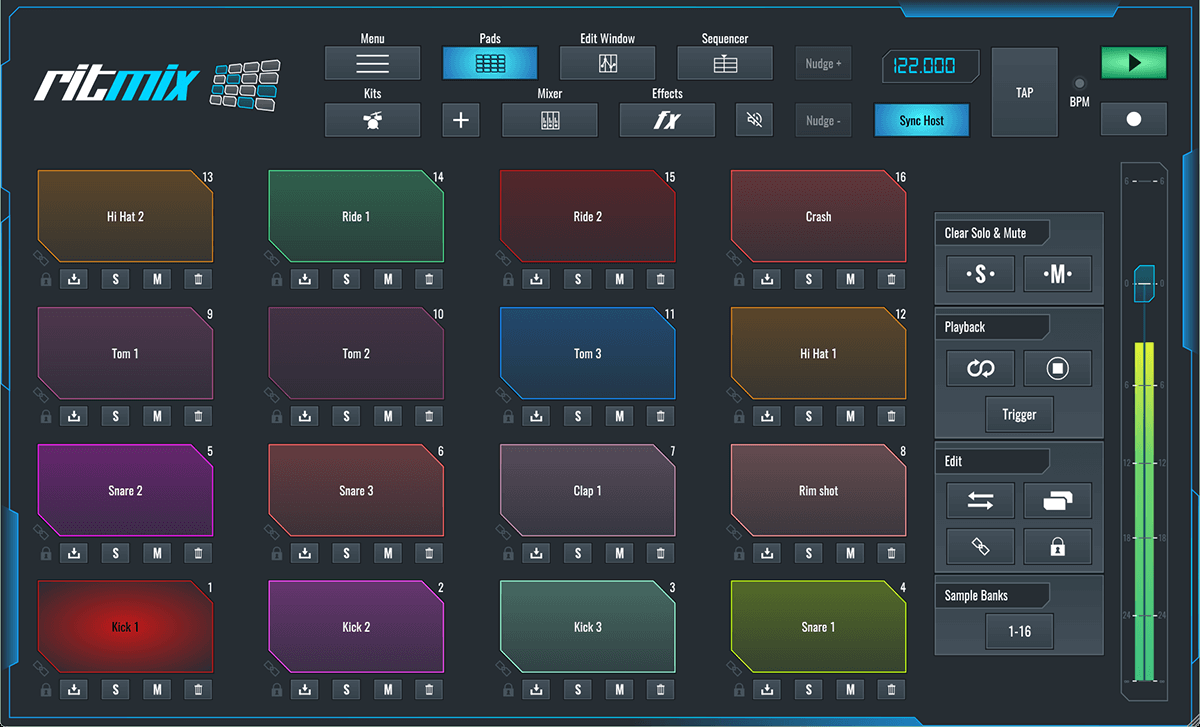Mute the Ride 1 pad

[x=388, y=279]
